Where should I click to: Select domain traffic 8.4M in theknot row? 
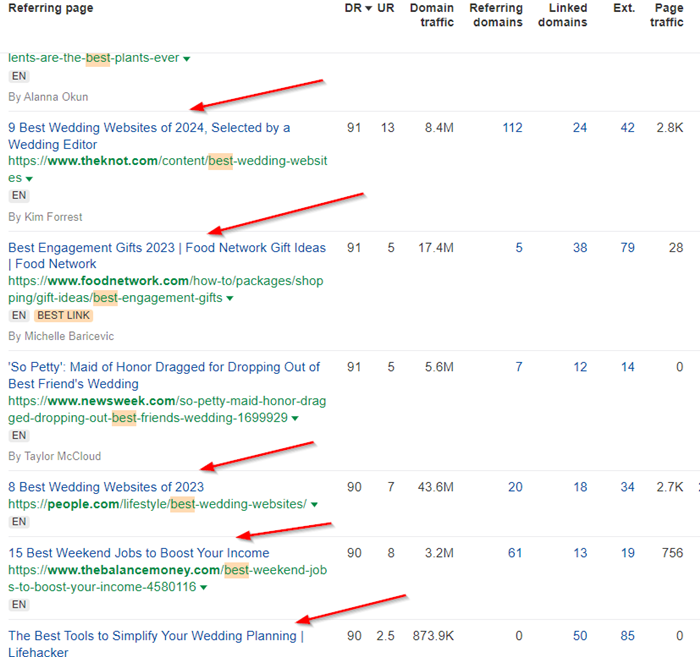tap(439, 128)
